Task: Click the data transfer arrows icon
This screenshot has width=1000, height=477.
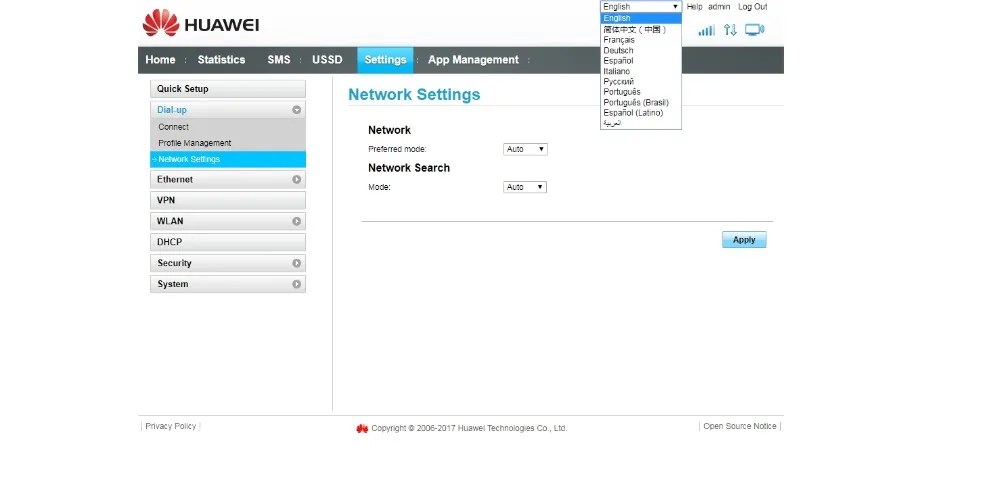Action: (730, 30)
